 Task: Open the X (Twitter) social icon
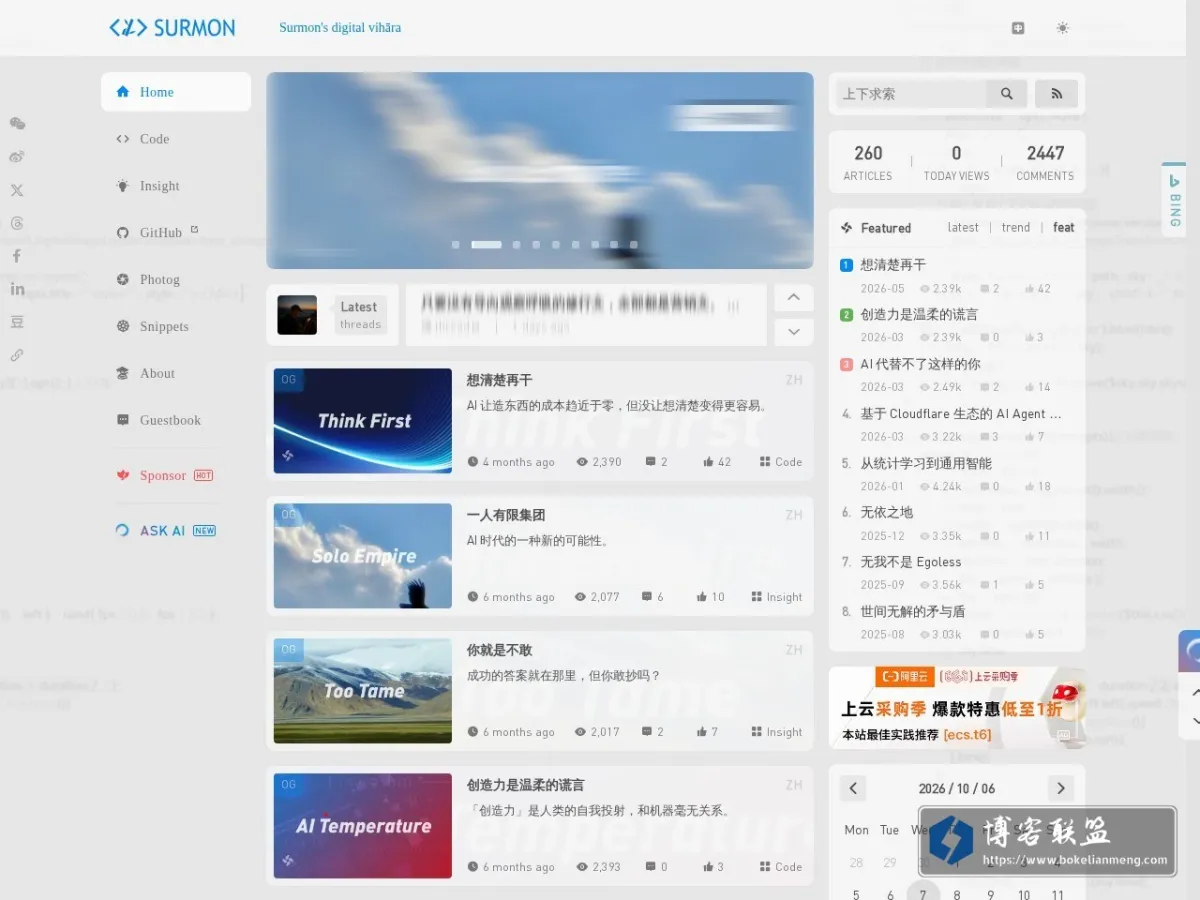[x=17, y=190]
